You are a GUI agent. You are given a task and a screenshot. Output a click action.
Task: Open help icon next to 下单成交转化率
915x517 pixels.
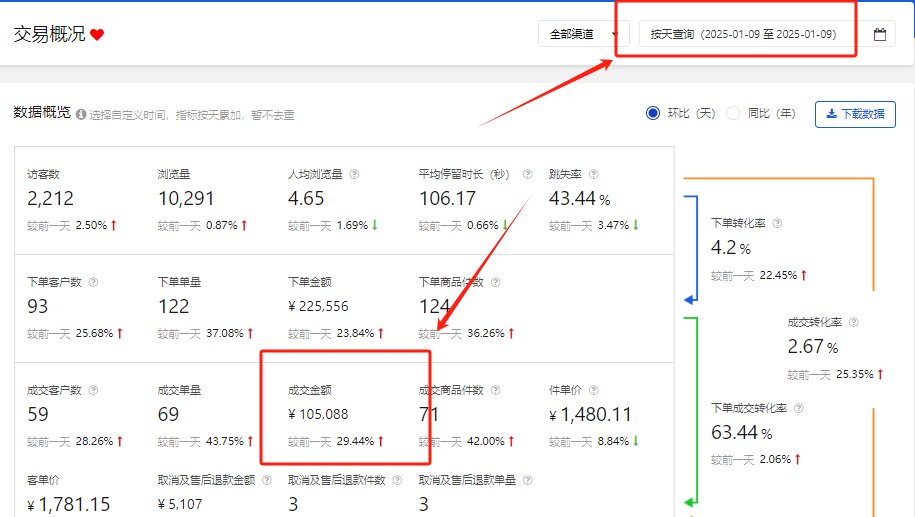799,408
